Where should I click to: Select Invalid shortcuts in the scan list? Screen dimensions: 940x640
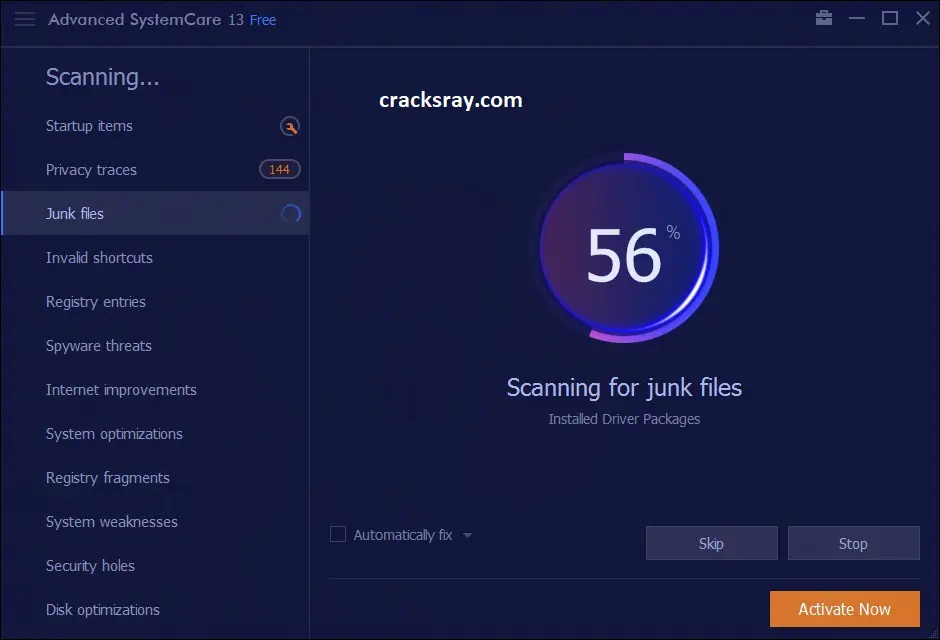tap(155, 258)
